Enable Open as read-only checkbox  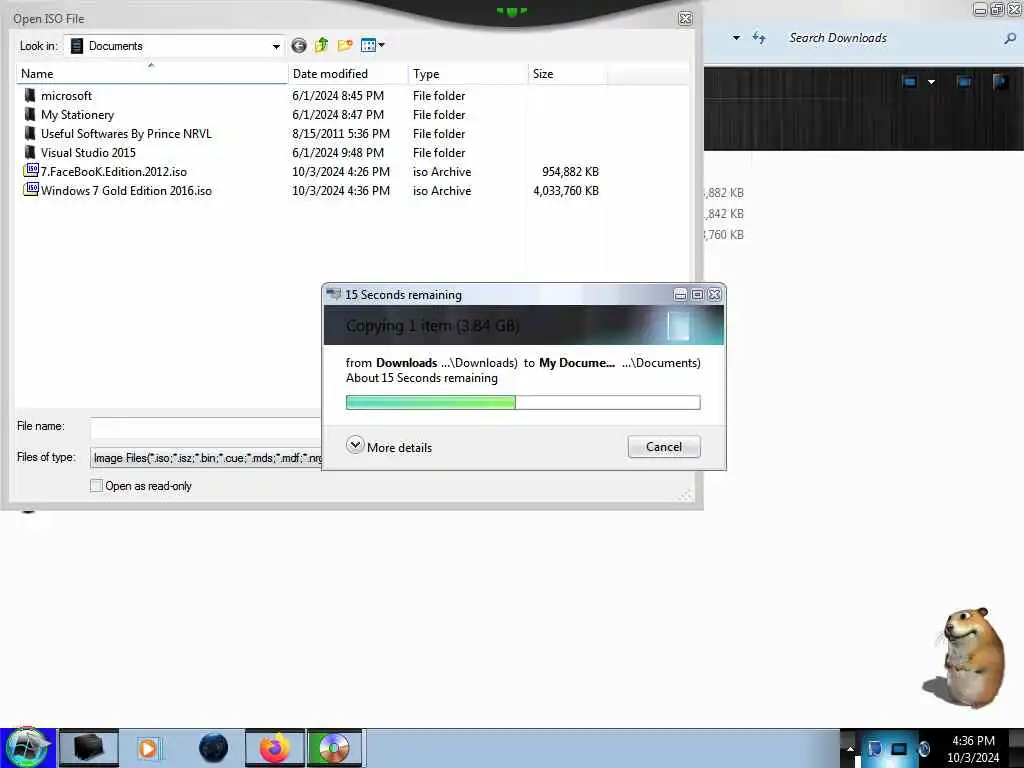[x=96, y=486]
